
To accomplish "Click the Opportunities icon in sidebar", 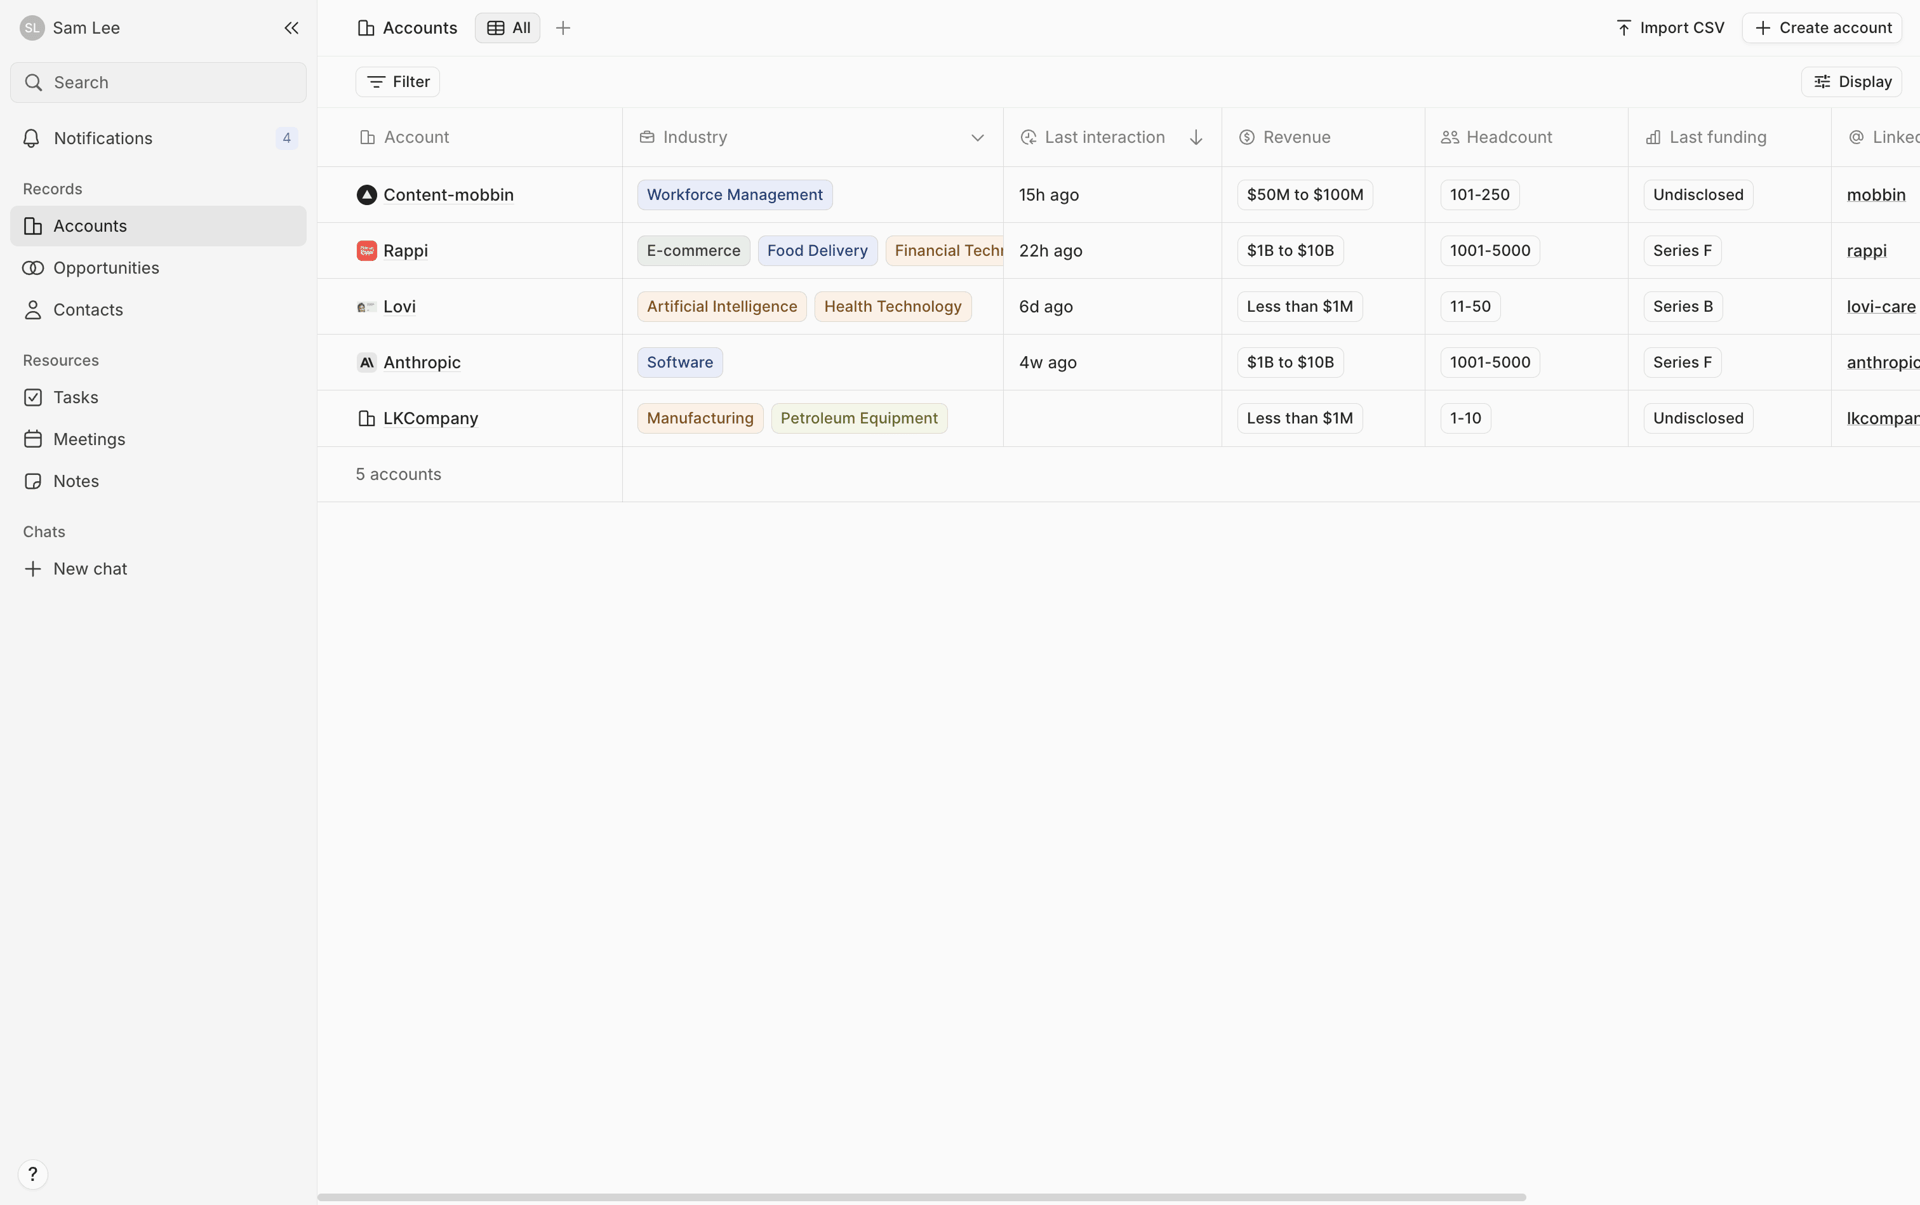I will click(x=33, y=268).
